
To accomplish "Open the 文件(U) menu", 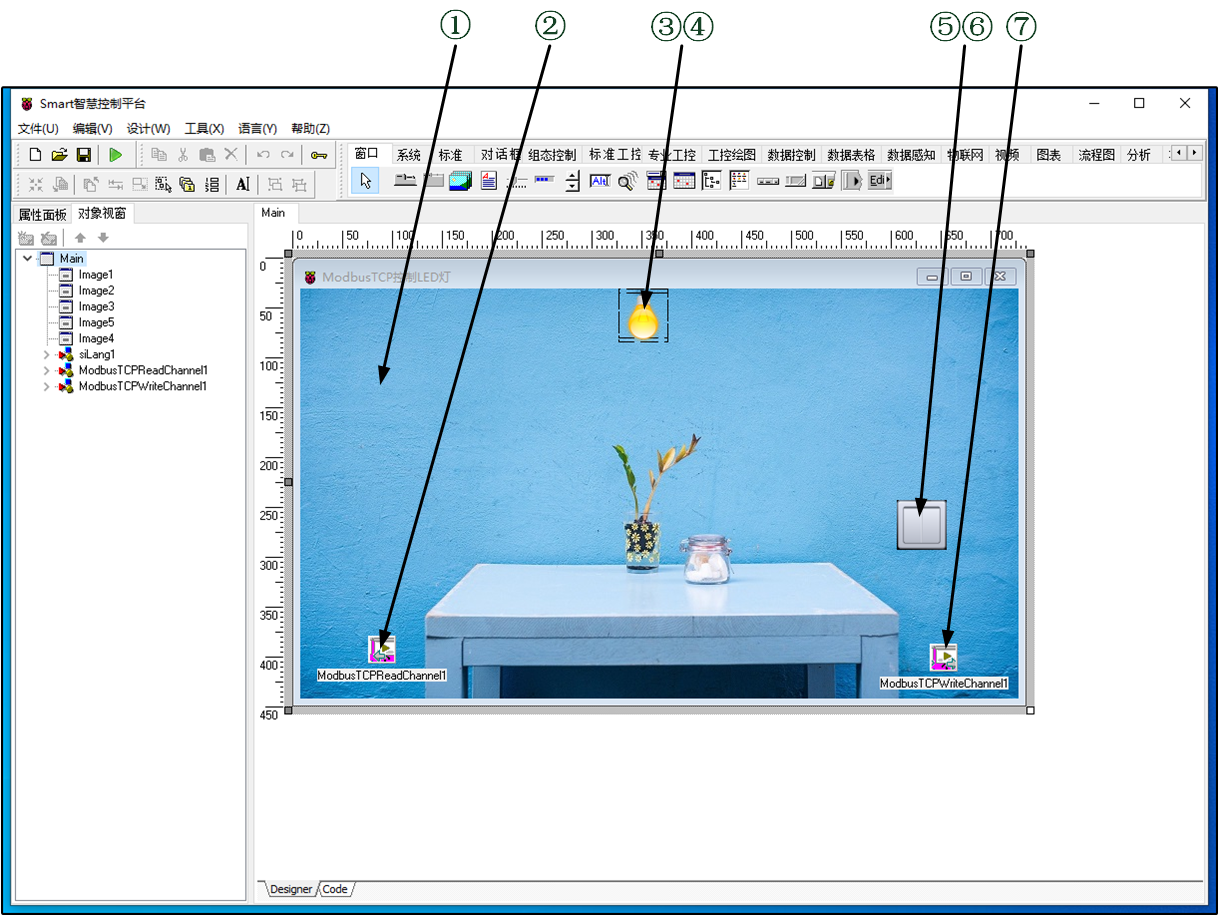I will point(38,129).
